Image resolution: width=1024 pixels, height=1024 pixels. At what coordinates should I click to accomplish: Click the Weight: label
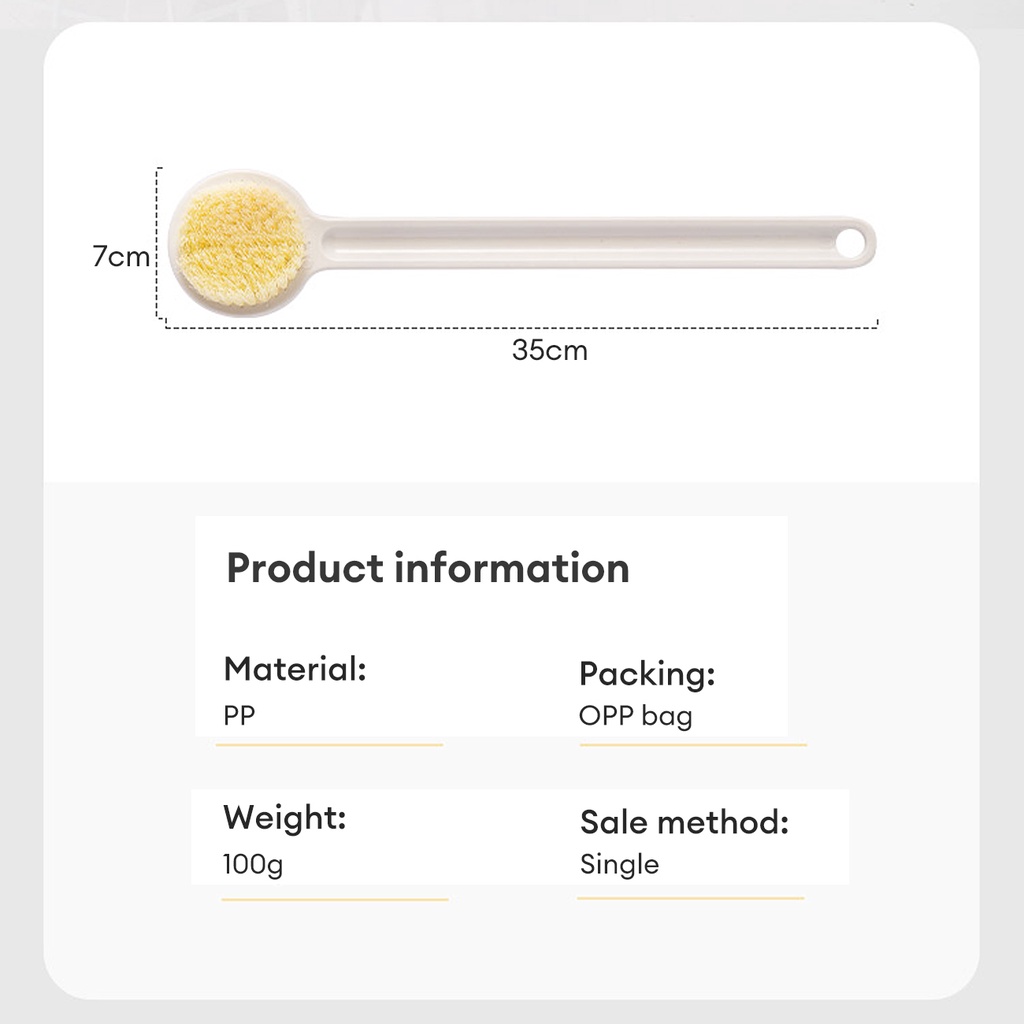pyautogui.click(x=285, y=818)
